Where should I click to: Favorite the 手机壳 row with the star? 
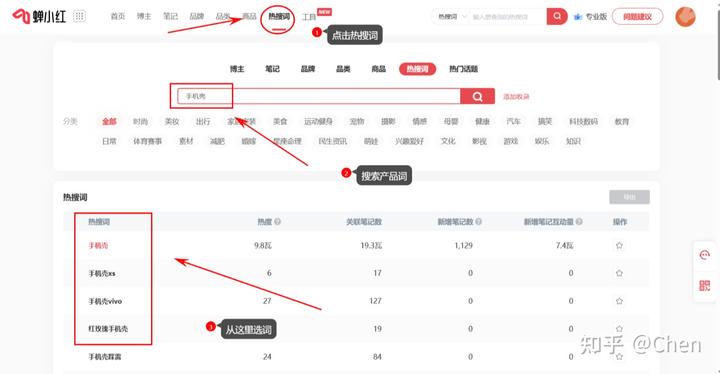click(x=619, y=245)
